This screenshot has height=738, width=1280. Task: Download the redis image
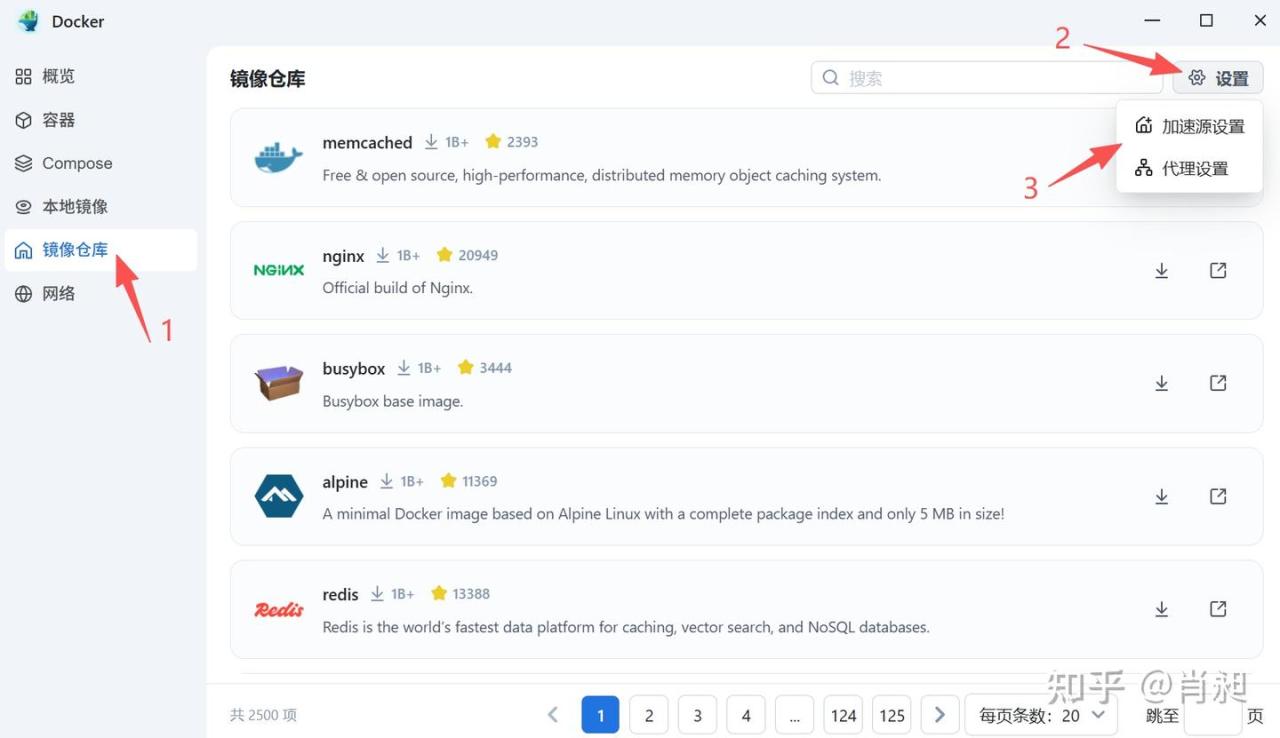coord(1161,609)
